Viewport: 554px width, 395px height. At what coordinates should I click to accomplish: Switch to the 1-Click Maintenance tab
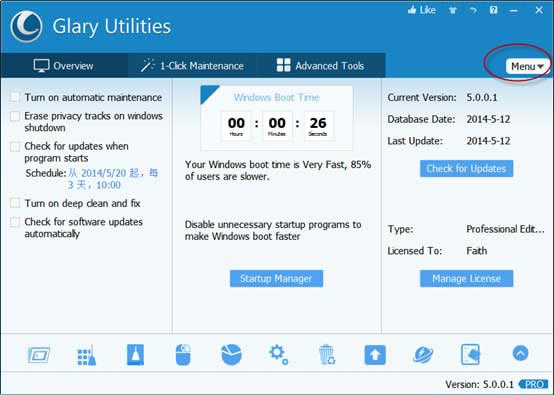[x=192, y=65]
